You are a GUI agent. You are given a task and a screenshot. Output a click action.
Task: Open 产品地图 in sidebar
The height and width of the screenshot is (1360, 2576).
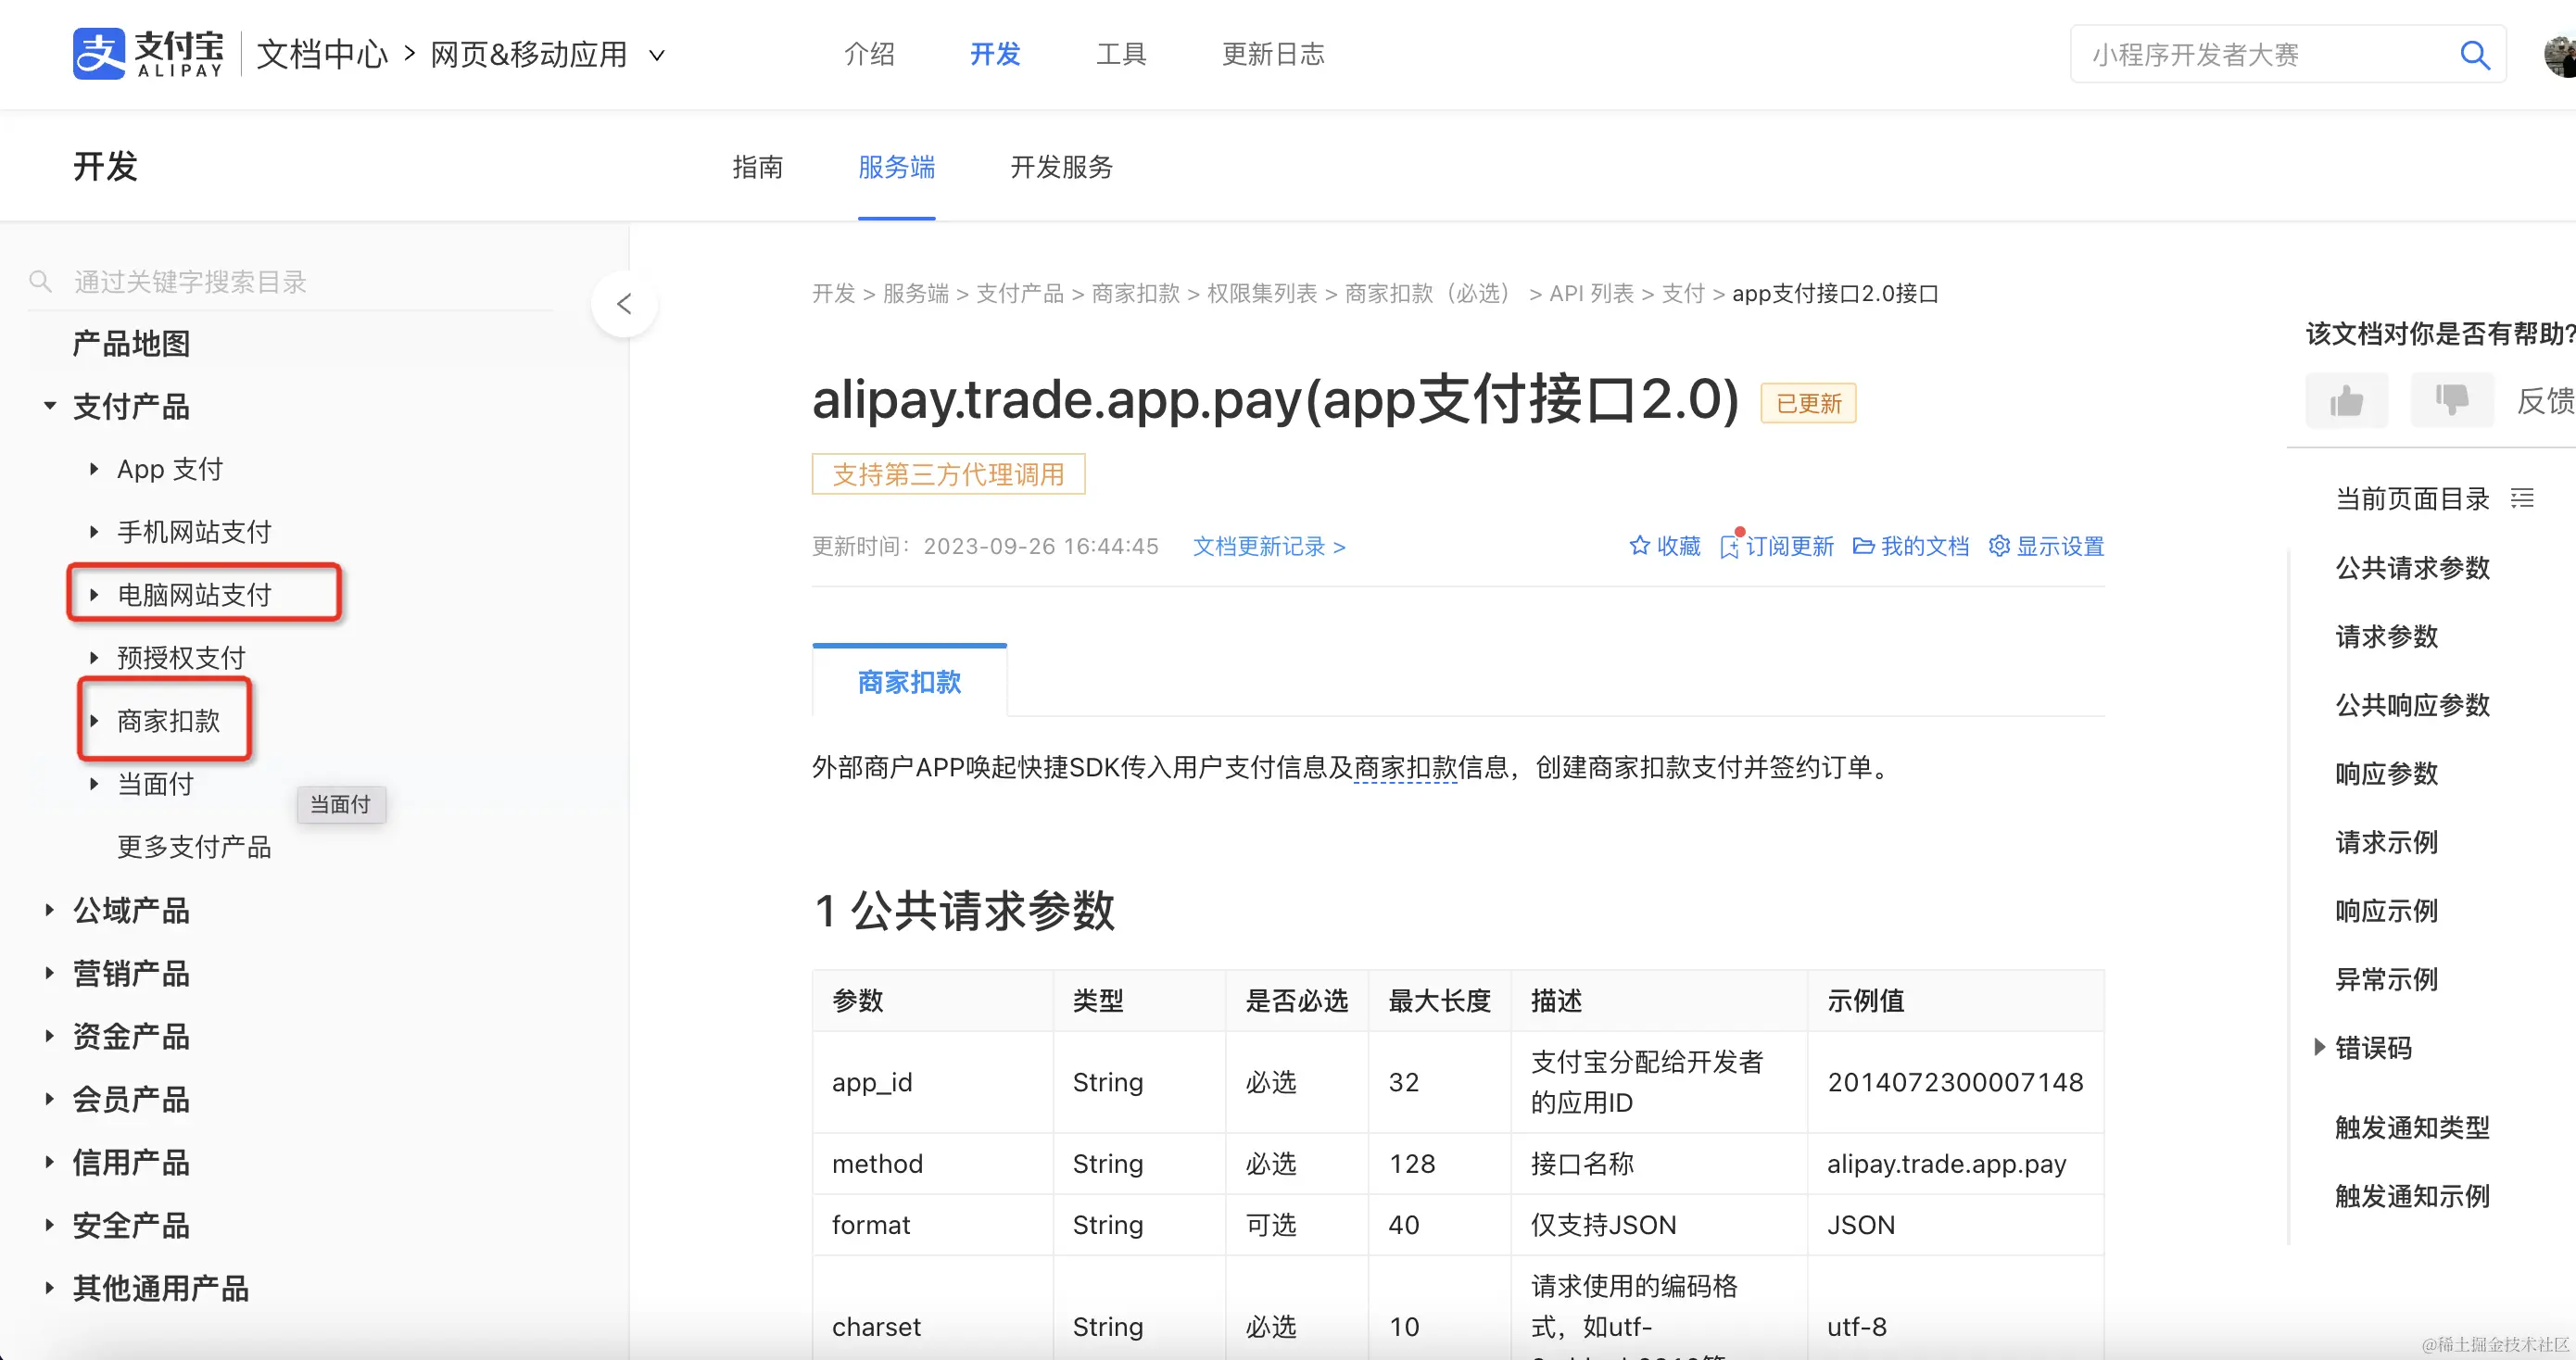click(131, 344)
